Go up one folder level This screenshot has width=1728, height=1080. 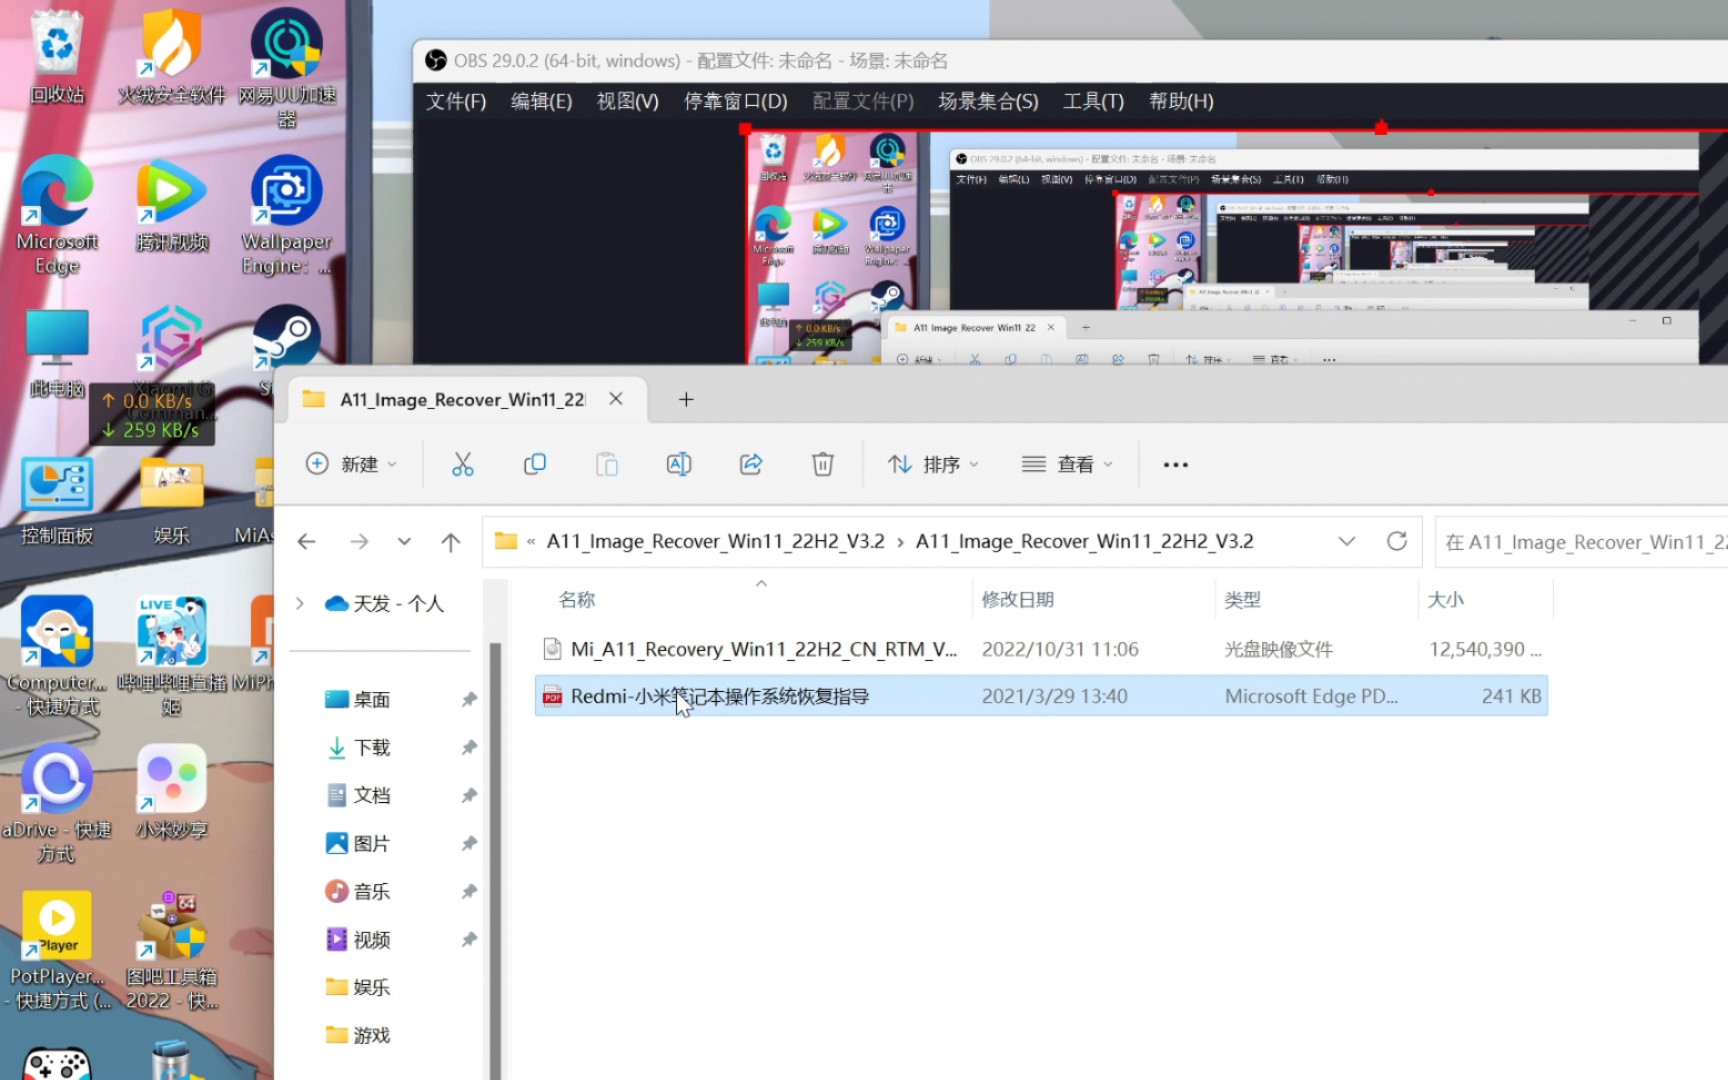pos(451,541)
